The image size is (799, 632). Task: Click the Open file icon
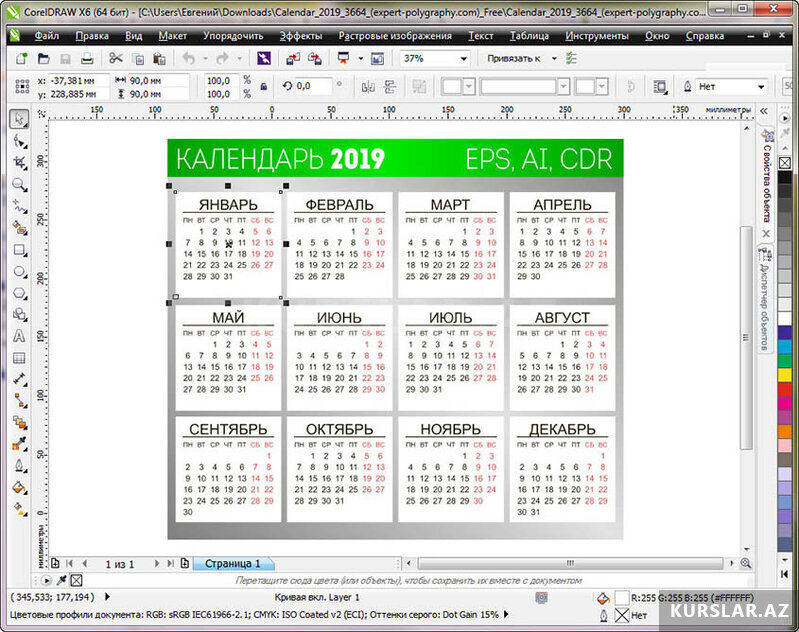[43, 59]
